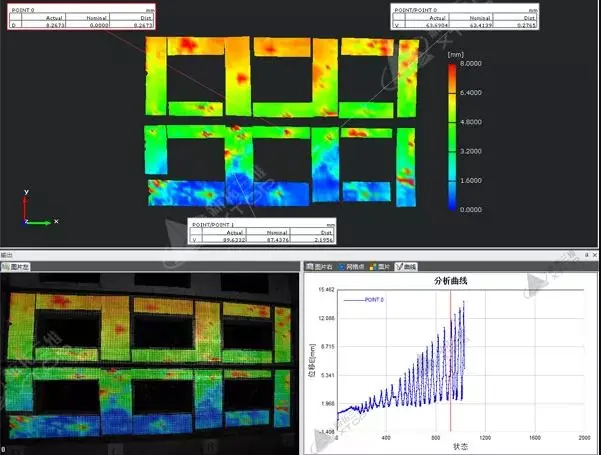Switch to the 网格点 tab

tap(351, 266)
